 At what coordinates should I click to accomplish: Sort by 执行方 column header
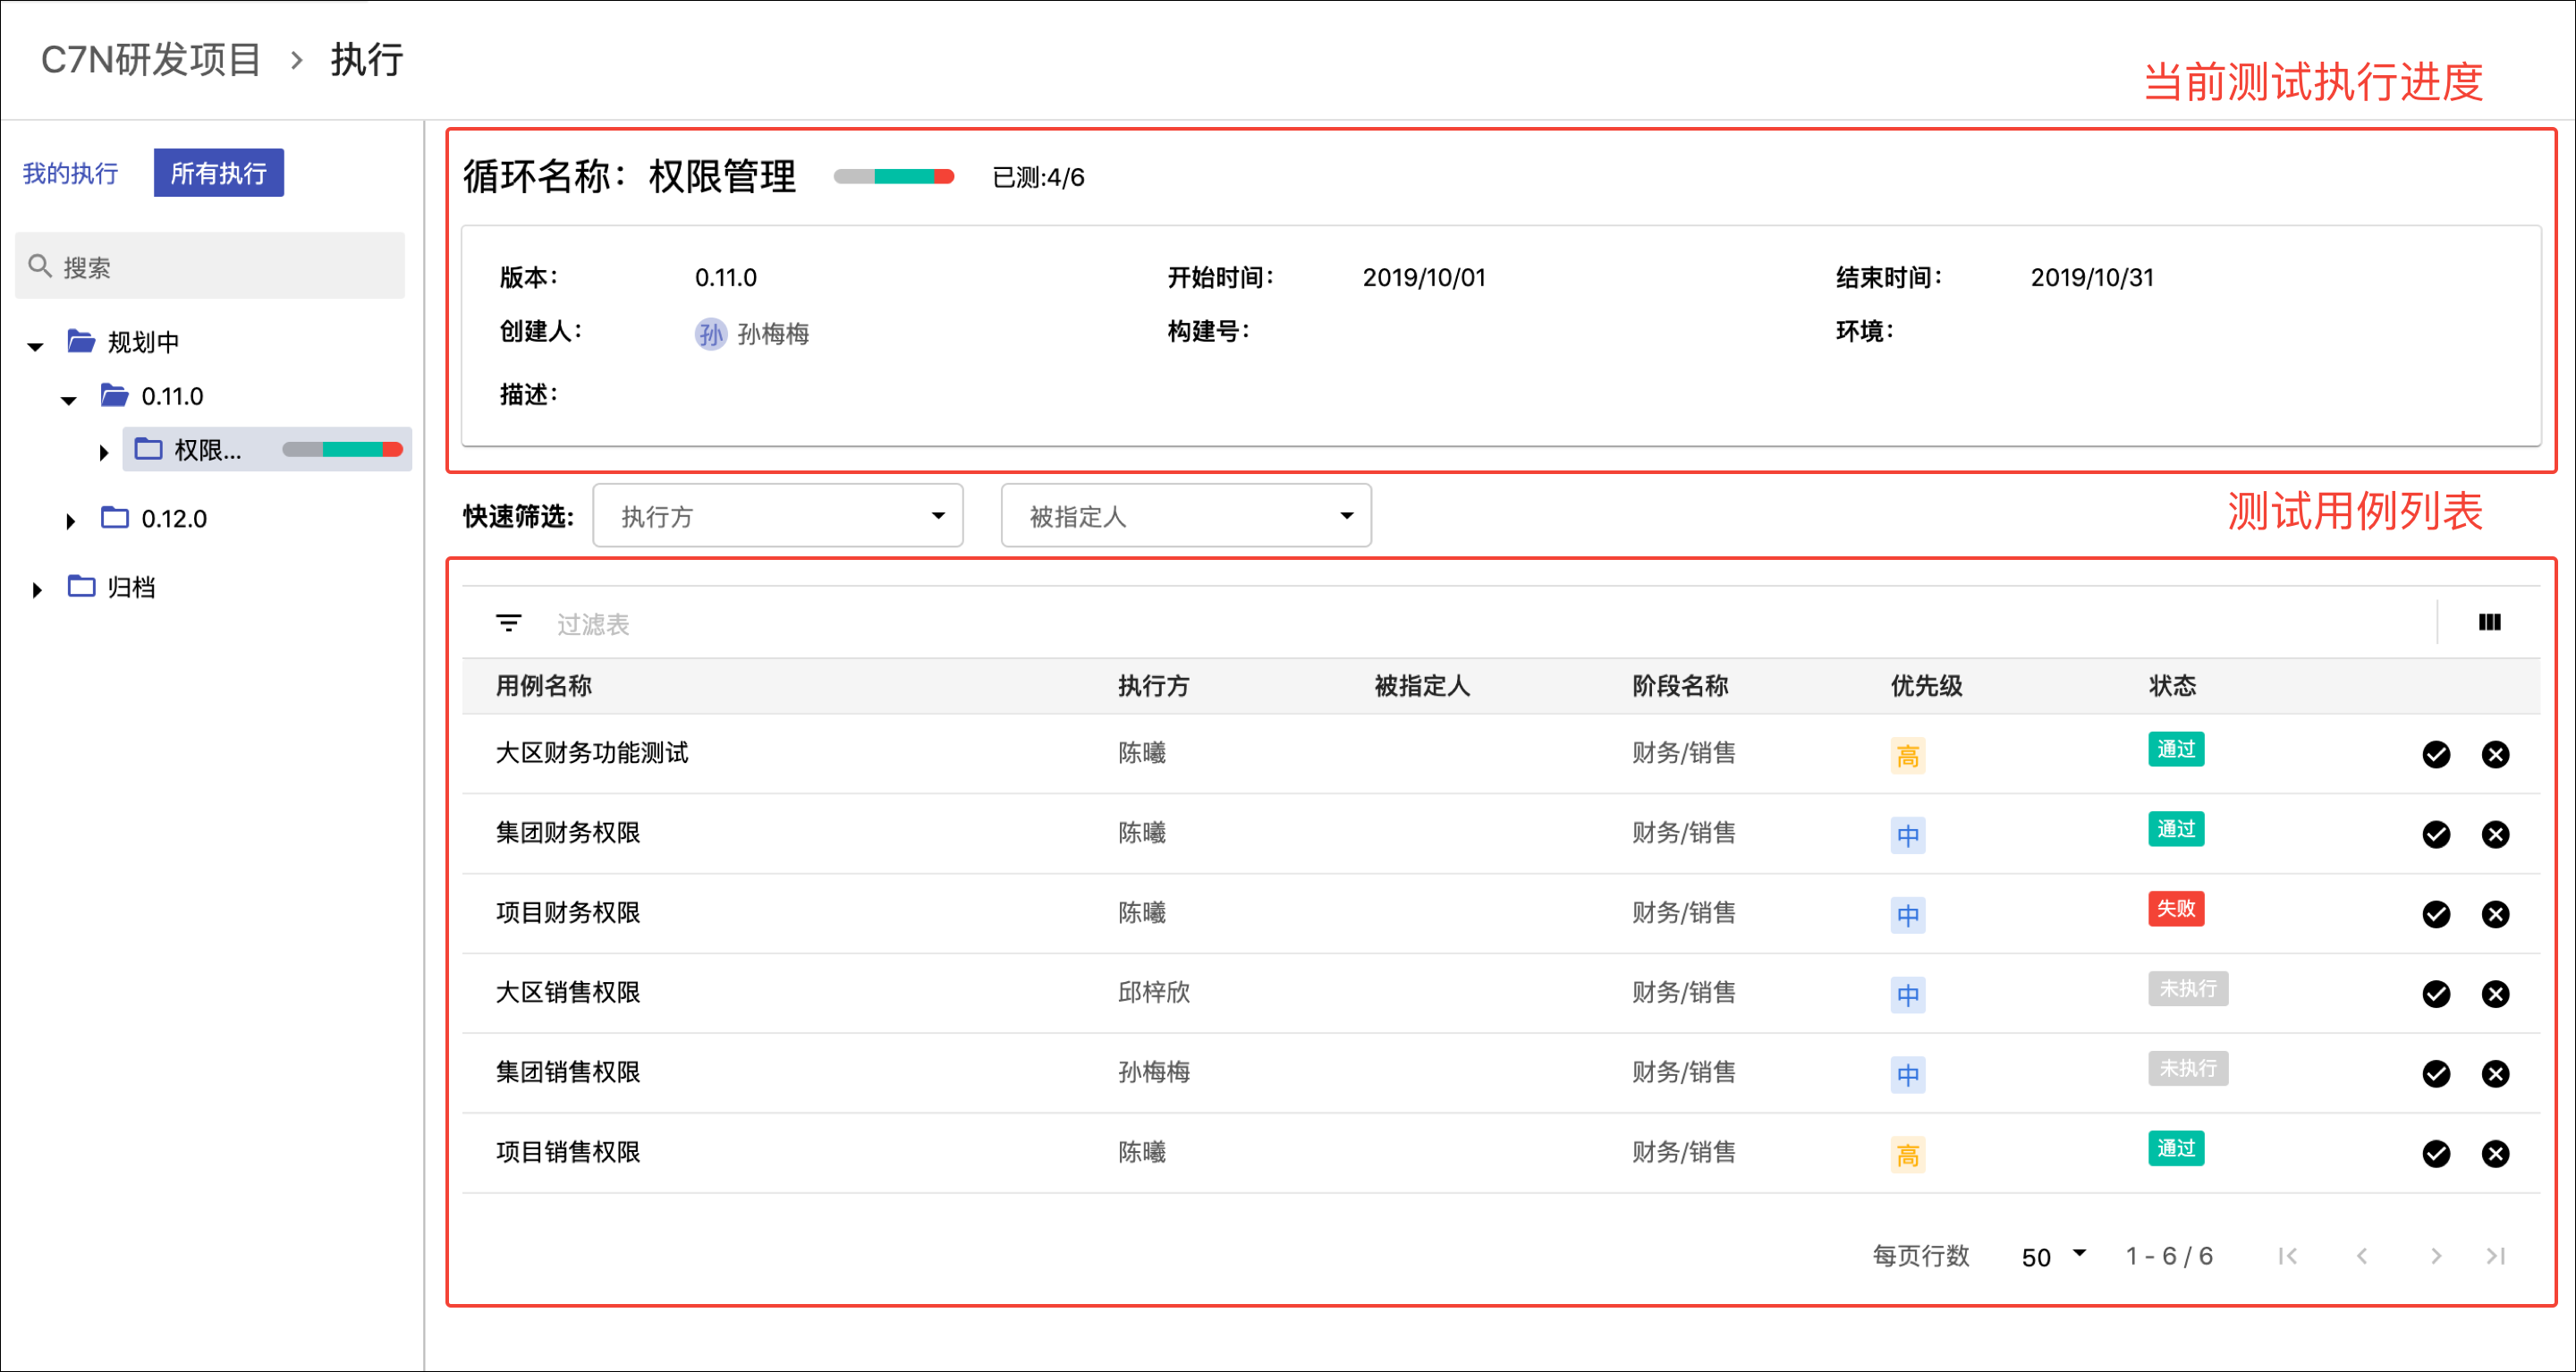pos(1153,686)
